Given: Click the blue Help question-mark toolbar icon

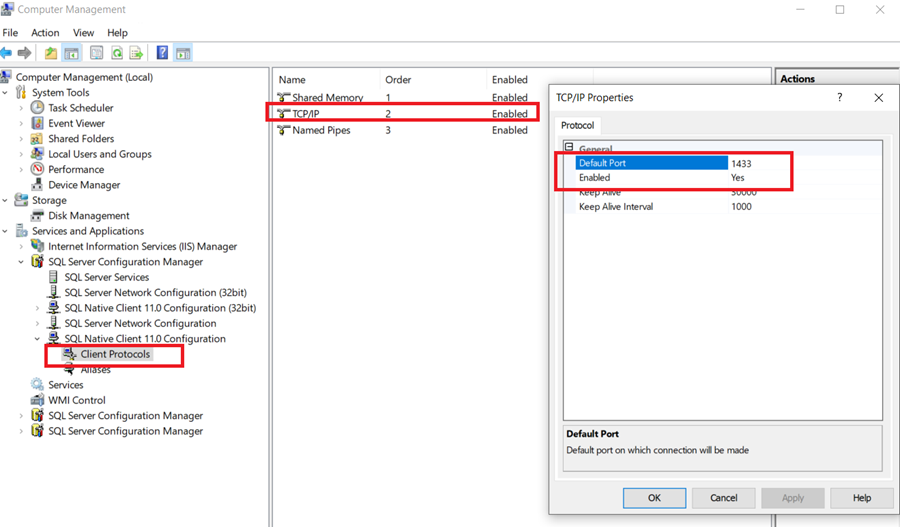Looking at the screenshot, I should point(162,53).
